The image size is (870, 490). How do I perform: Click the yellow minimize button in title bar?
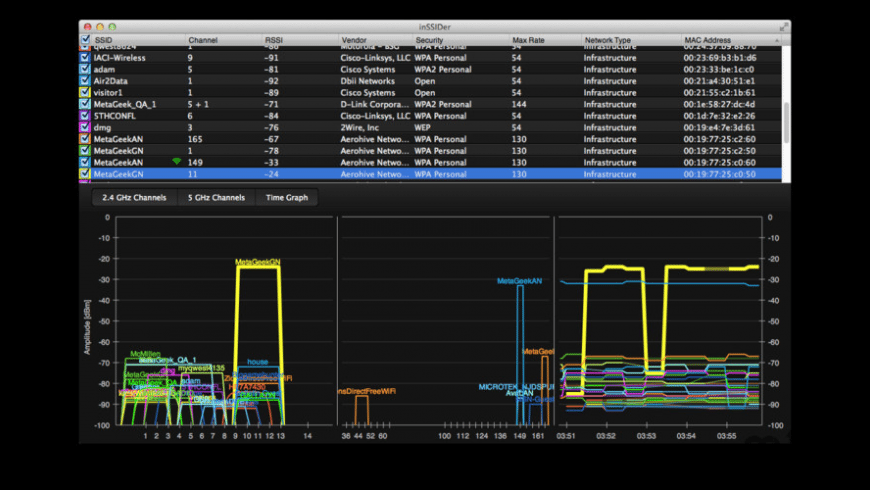(x=99, y=26)
